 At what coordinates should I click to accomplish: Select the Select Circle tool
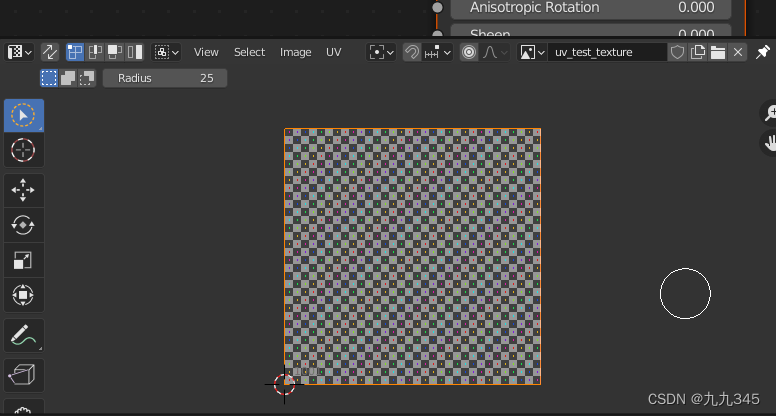coord(22,115)
